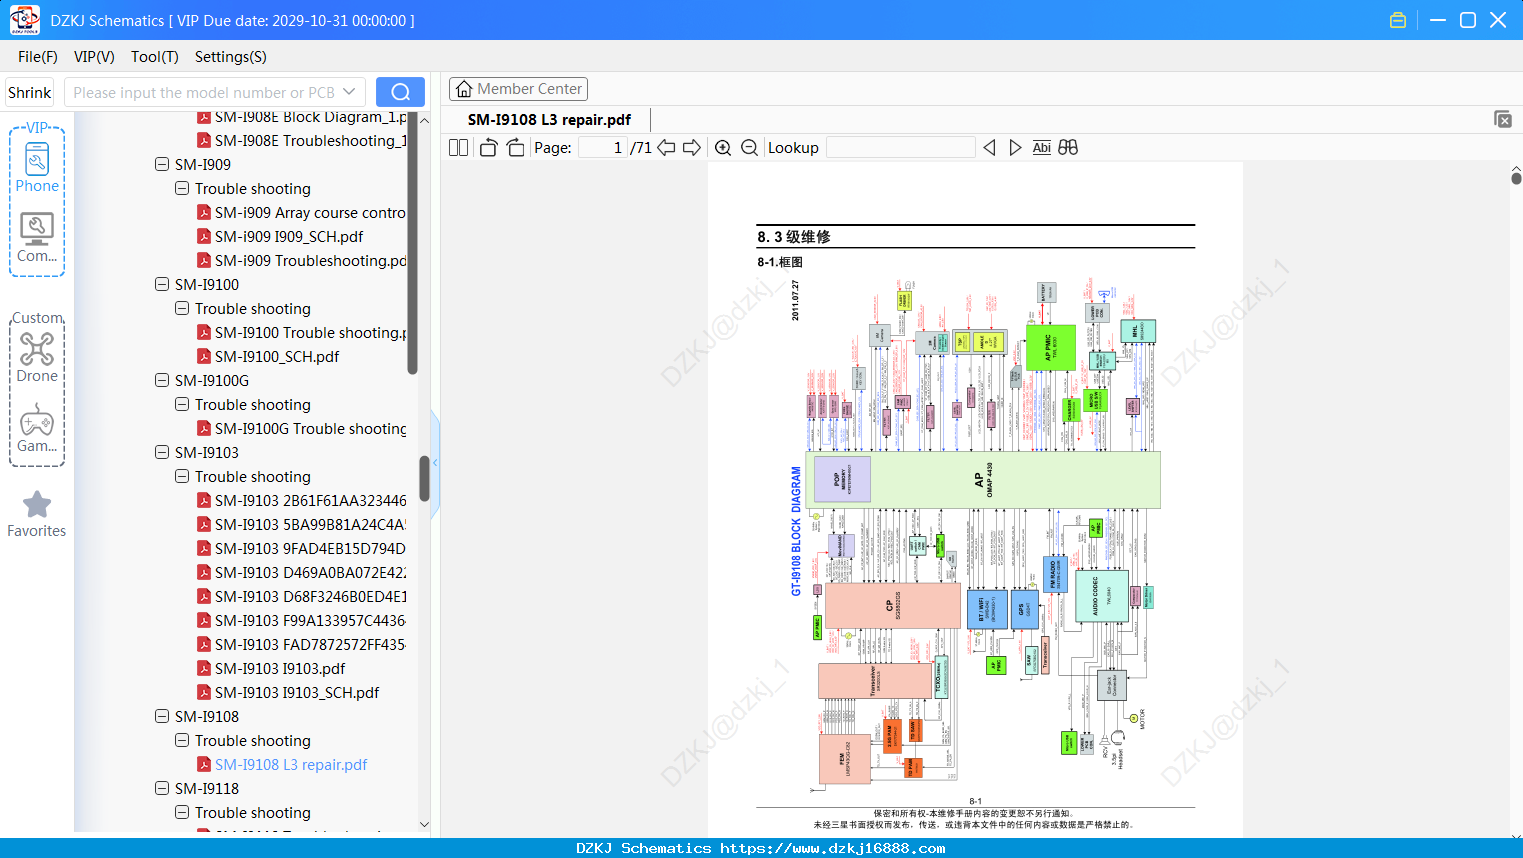The width and height of the screenshot is (1523, 858).
Task: Zoom out of the PDF
Action: (x=749, y=148)
